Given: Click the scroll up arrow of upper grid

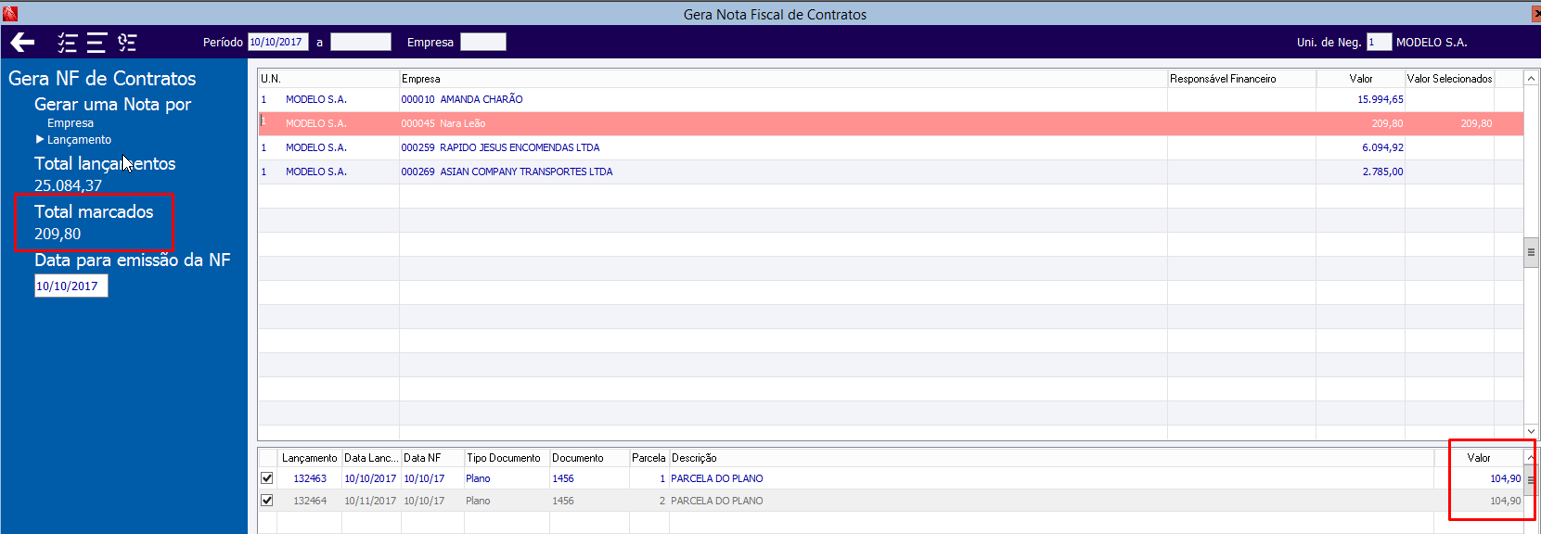Looking at the screenshot, I should click(x=1531, y=78).
